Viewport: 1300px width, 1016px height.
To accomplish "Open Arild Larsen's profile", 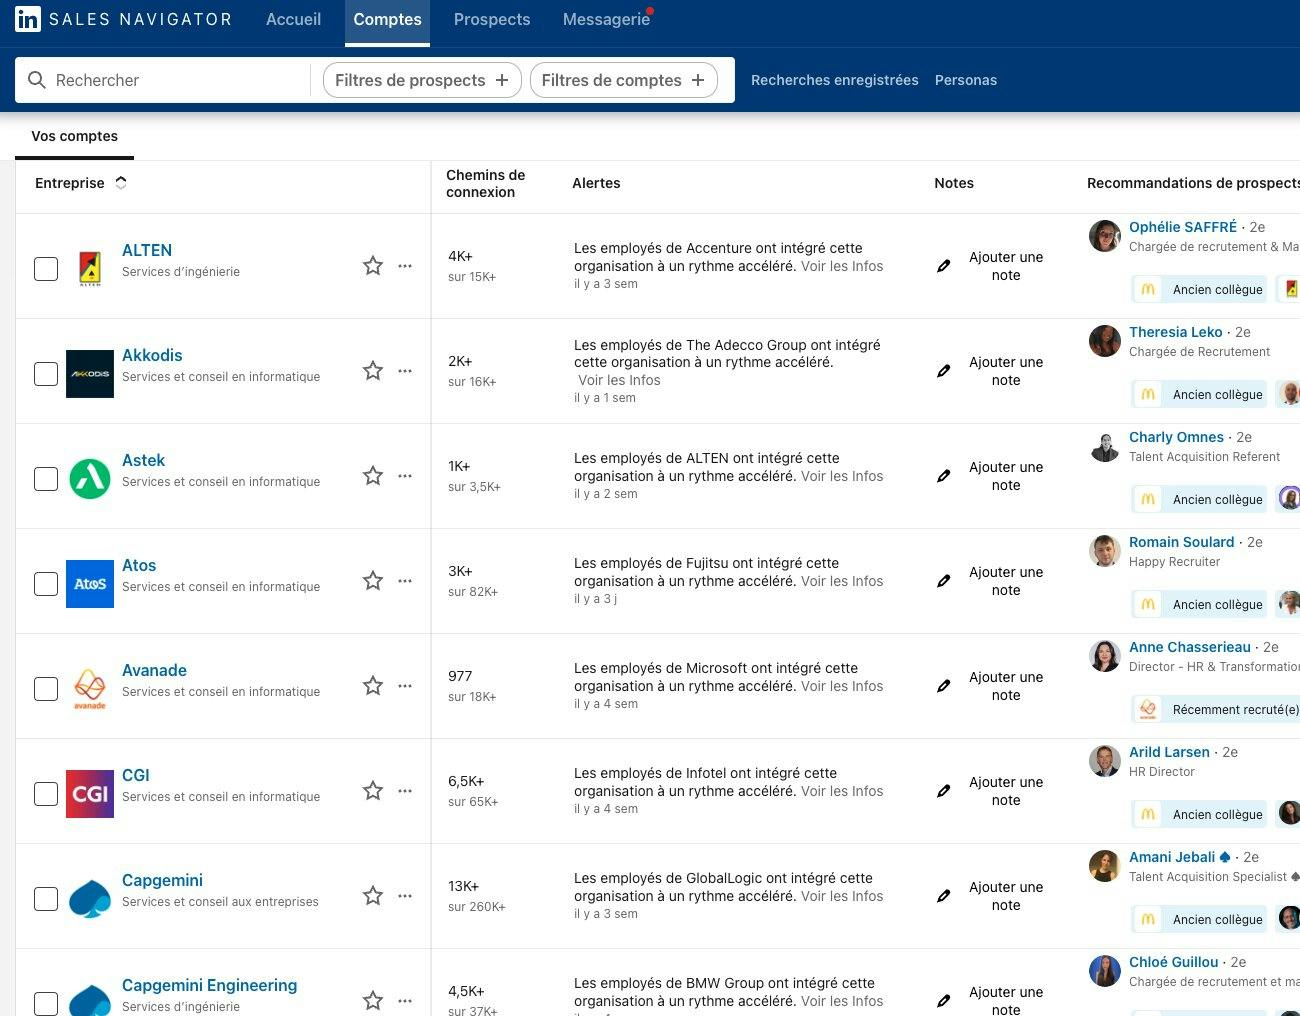I will click(1169, 752).
